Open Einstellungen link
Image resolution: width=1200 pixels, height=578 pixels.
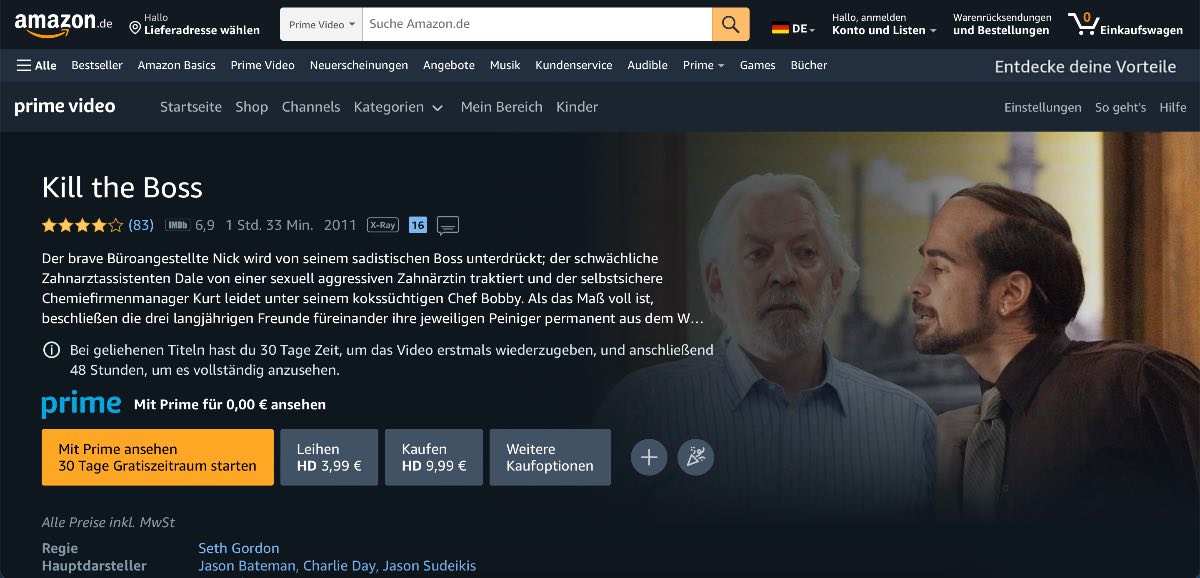click(x=1043, y=107)
